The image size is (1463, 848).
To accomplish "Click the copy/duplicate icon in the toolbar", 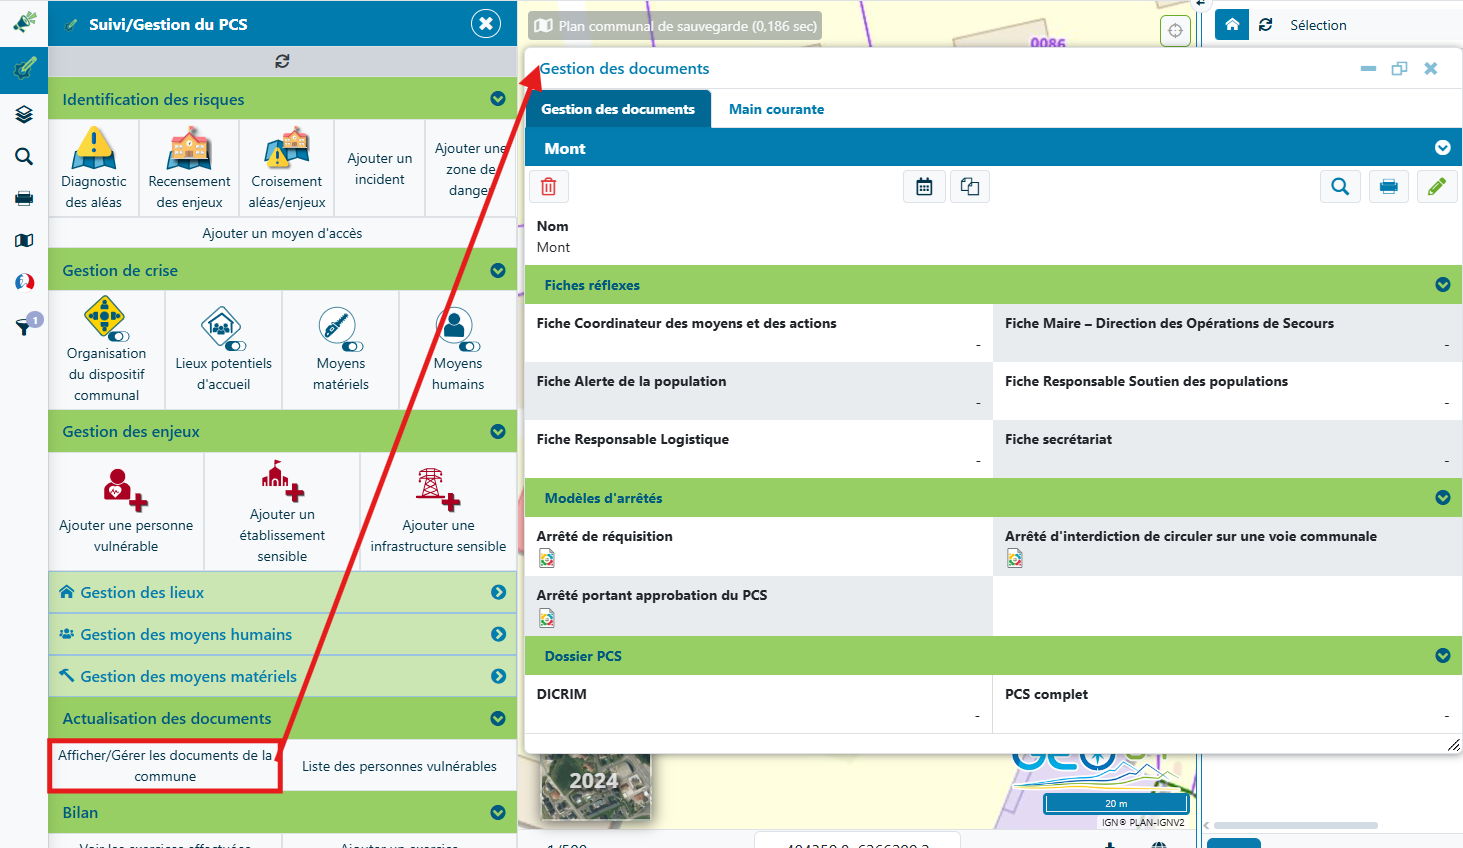I will (970, 187).
